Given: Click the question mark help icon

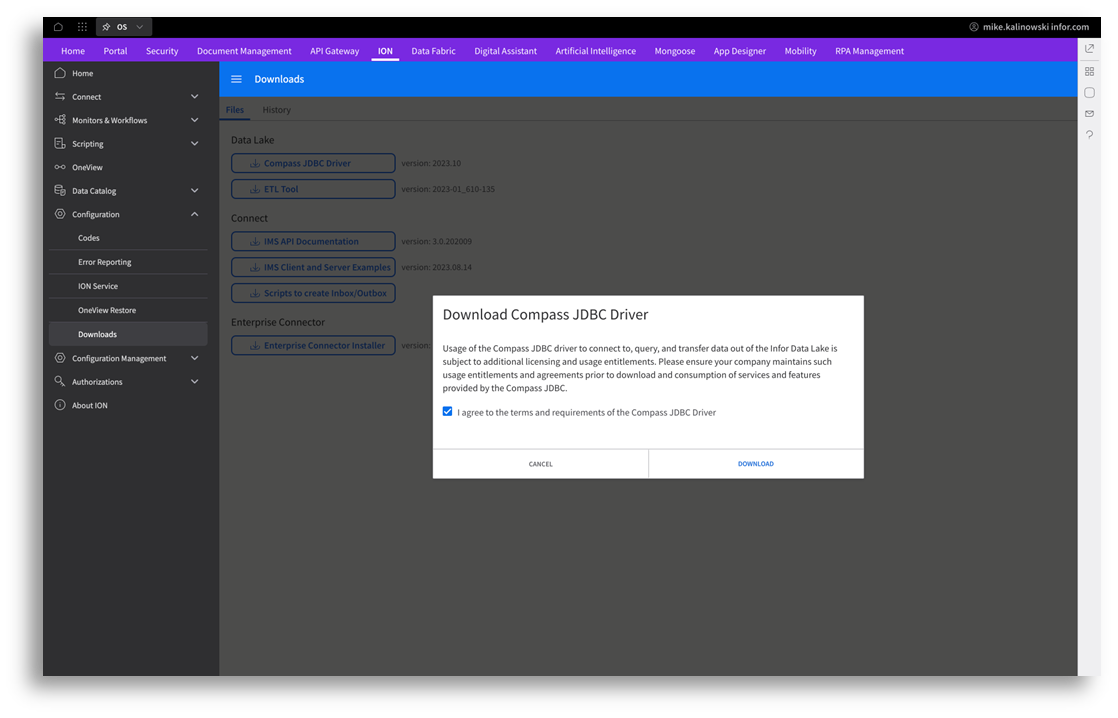Looking at the screenshot, I should [x=1089, y=135].
